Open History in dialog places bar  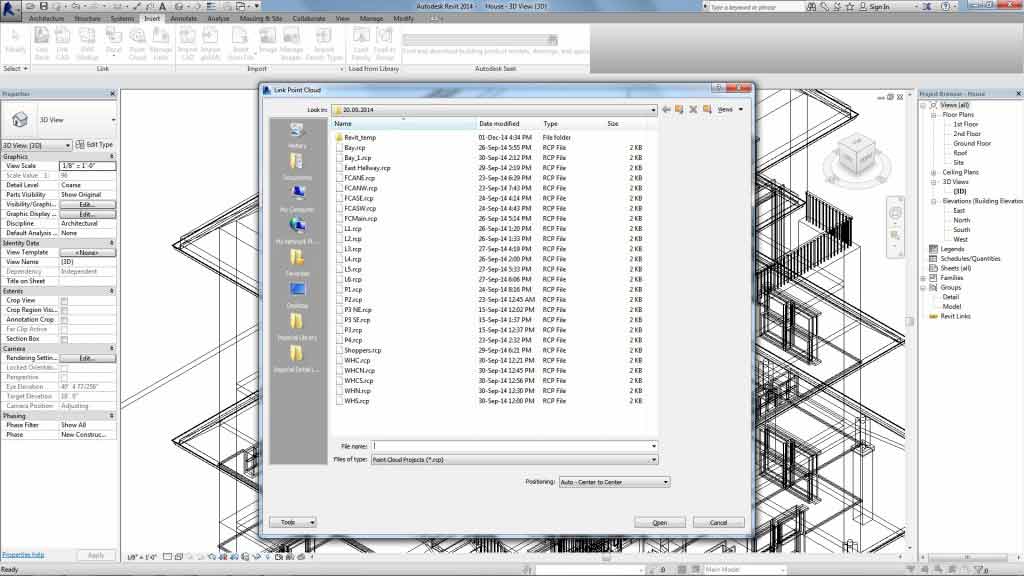(297, 135)
